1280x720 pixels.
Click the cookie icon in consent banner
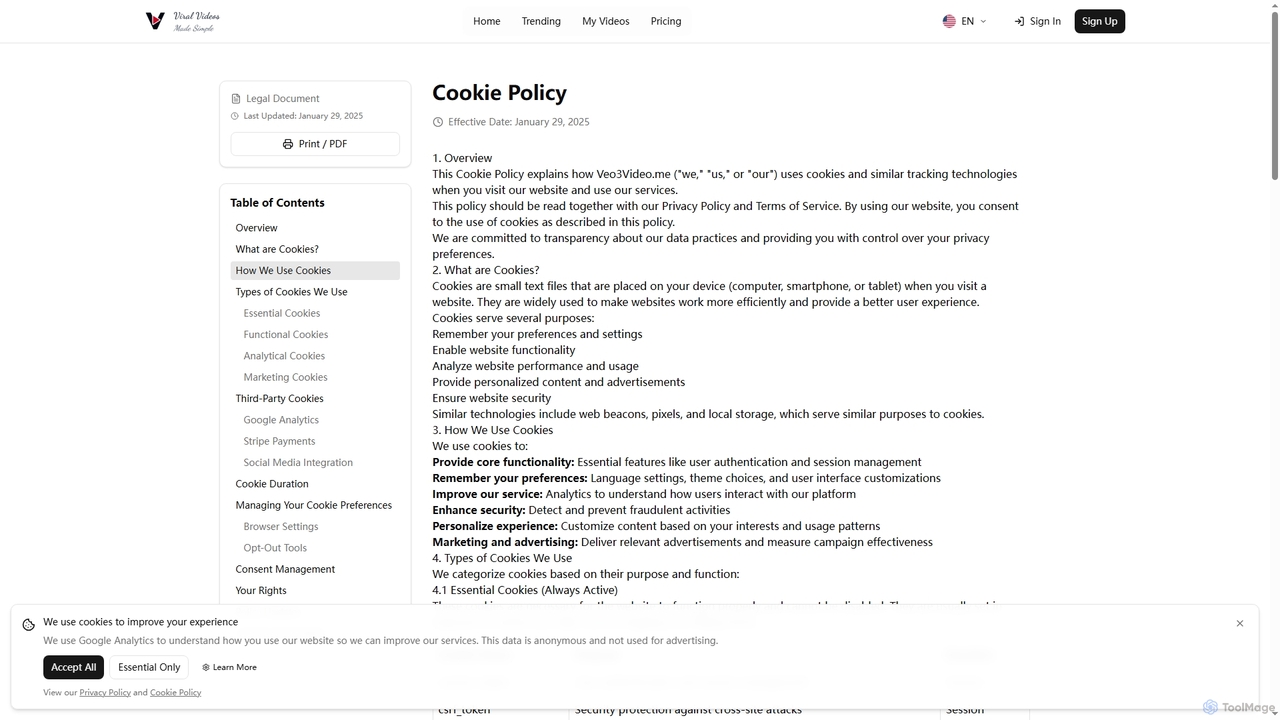click(29, 624)
